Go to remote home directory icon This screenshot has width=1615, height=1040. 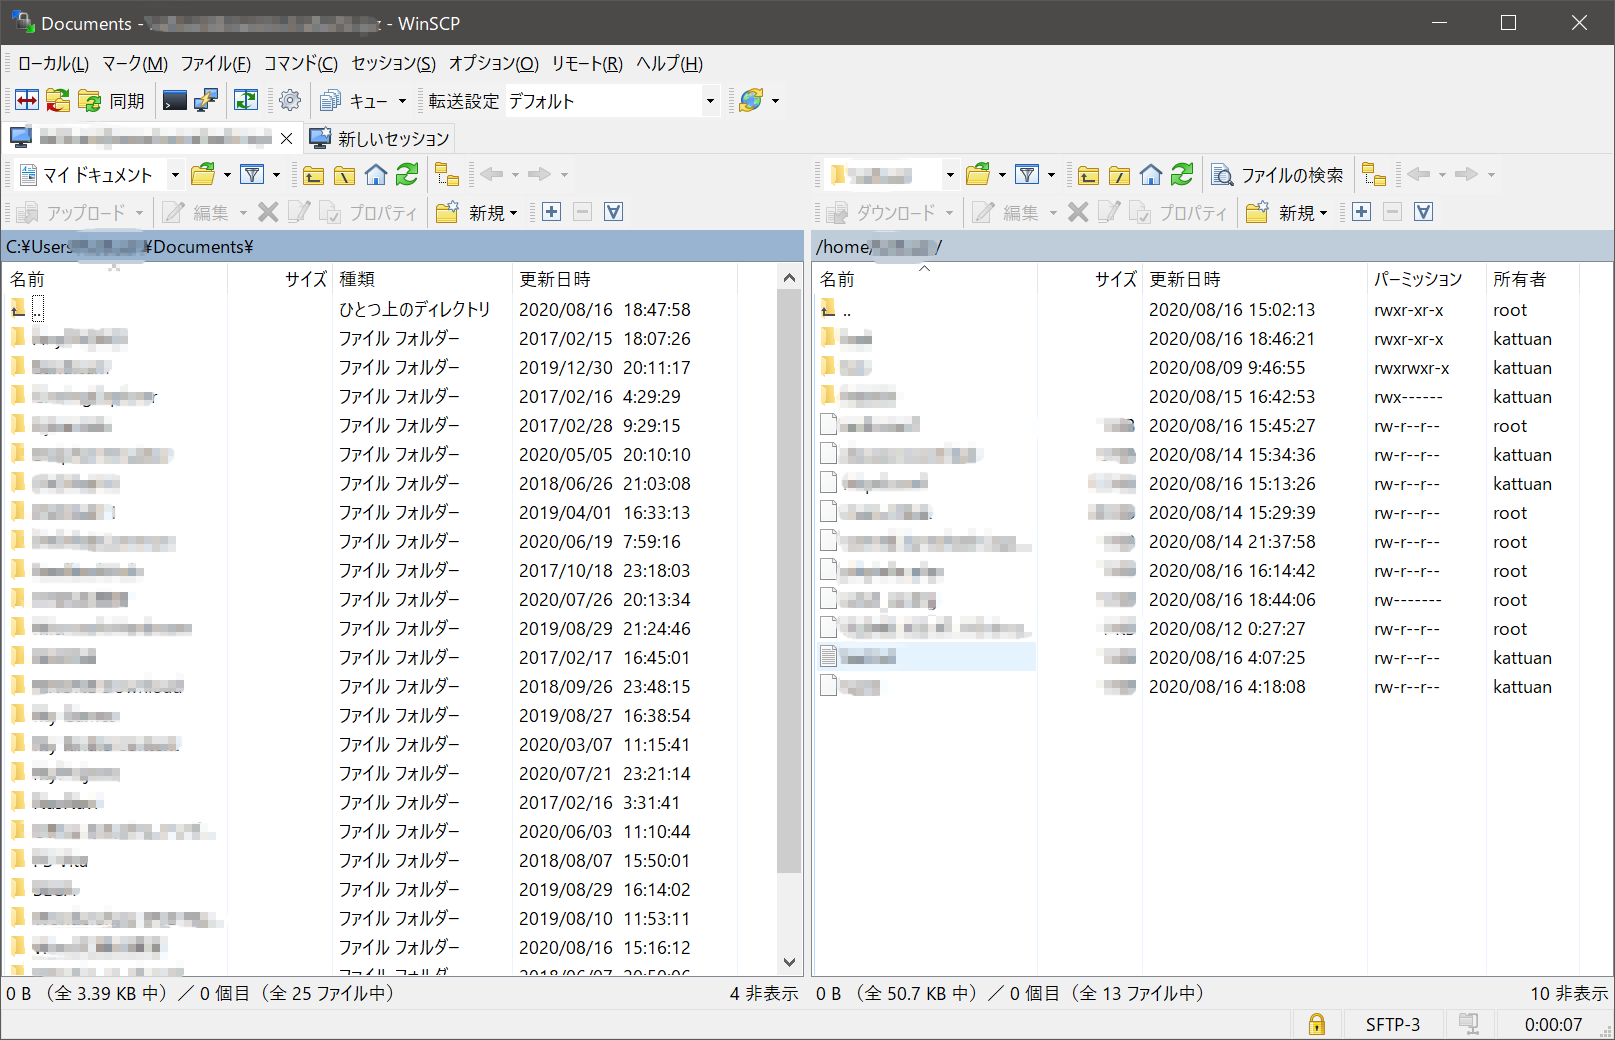tap(1151, 175)
